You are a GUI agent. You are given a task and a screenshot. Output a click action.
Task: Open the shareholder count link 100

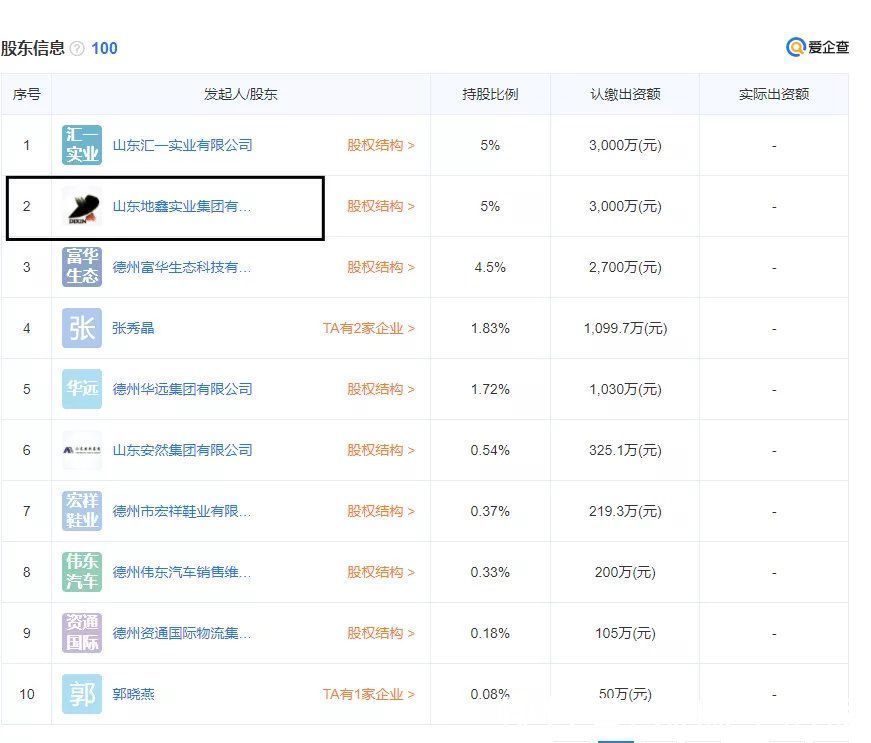(105, 47)
